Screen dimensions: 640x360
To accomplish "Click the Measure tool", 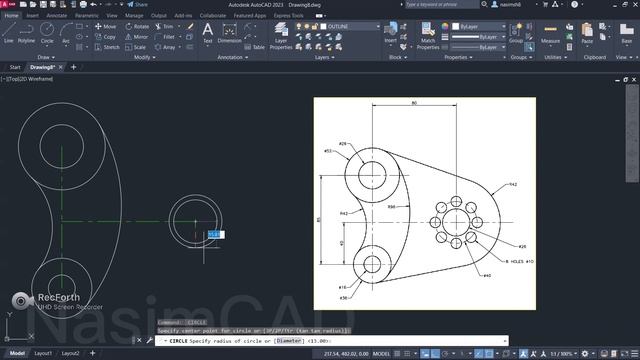I will [550, 33].
